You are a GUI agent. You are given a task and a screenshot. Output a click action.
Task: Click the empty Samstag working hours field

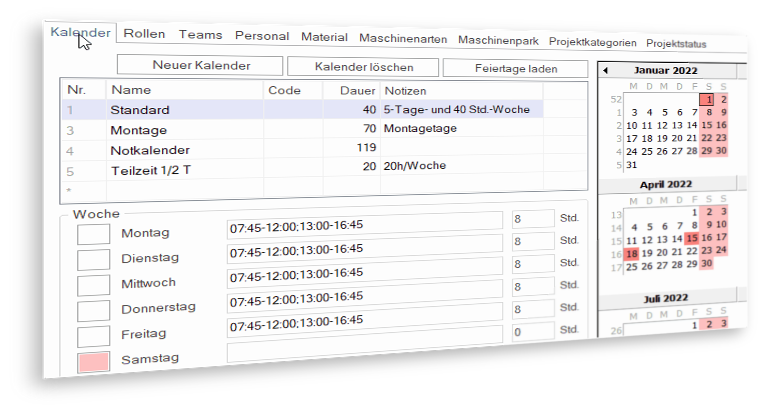coord(364,351)
